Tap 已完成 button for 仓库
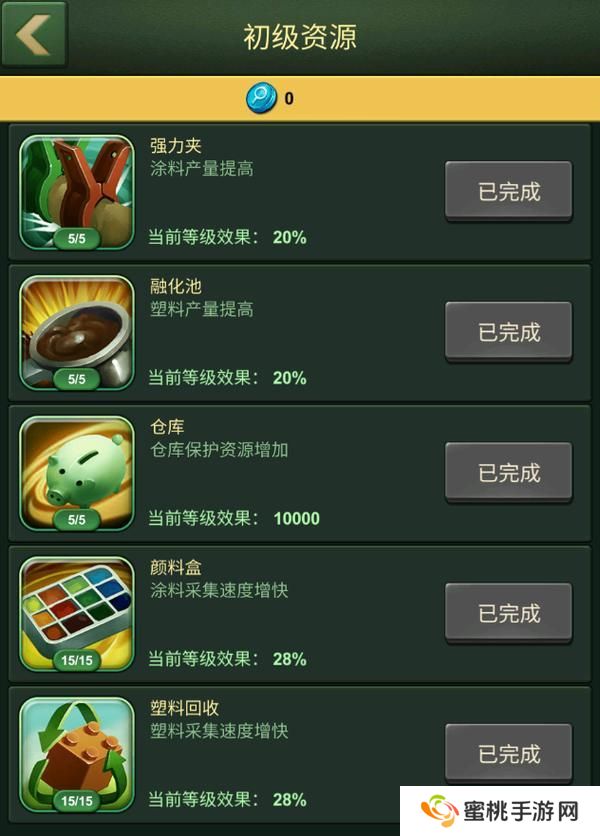 509,473
